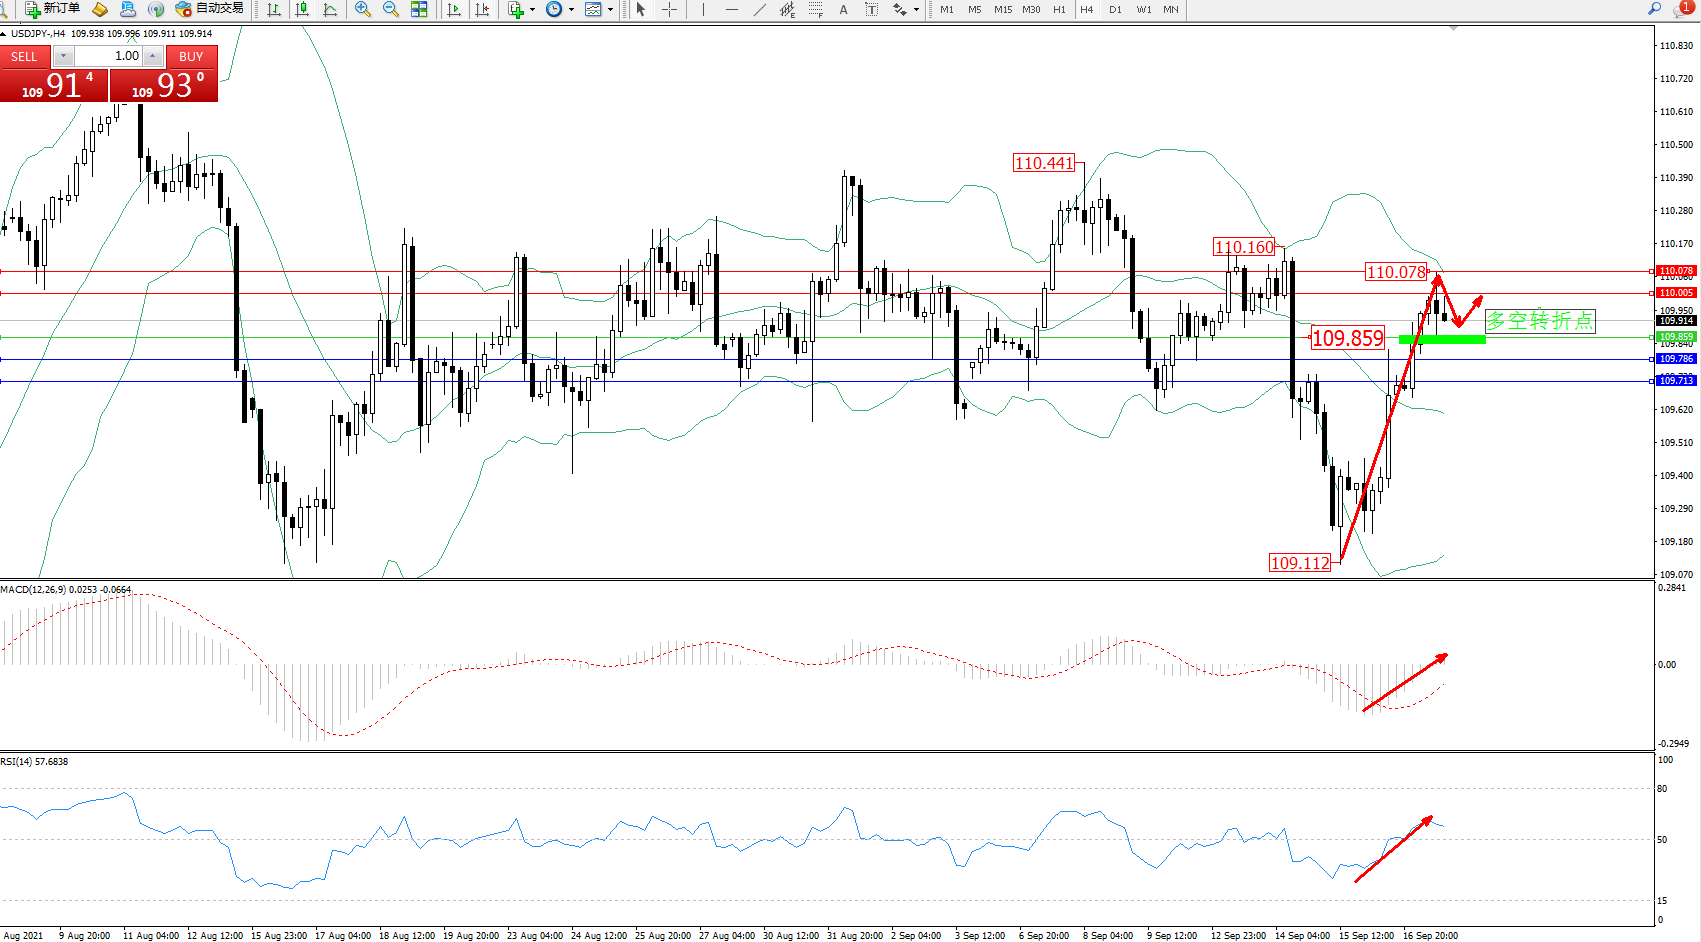The height and width of the screenshot is (942, 1701).
Task: Click the lot volume field showing 1.00
Action: tap(108, 56)
